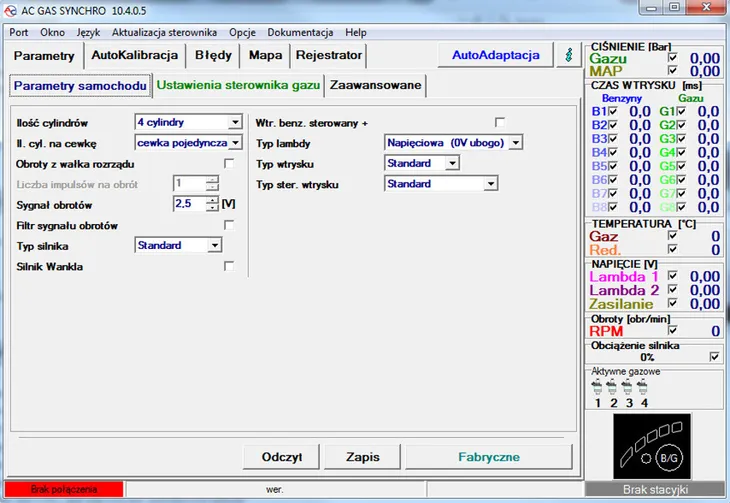Decrease the Sygnał obrotów voltage value
The image size is (730, 503).
pyautogui.click(x=212, y=207)
